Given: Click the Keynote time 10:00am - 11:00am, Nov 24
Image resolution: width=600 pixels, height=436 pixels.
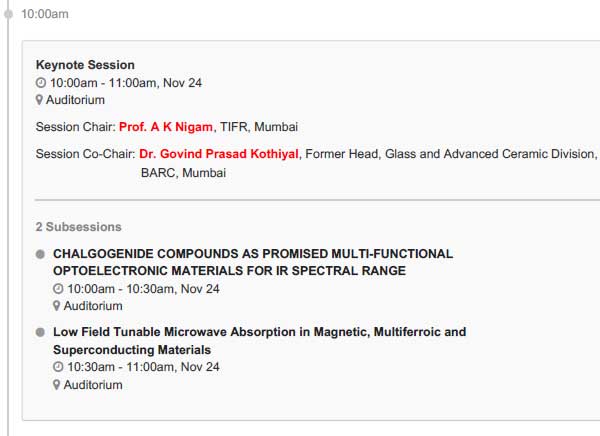Looking at the screenshot, I should pos(126,83).
